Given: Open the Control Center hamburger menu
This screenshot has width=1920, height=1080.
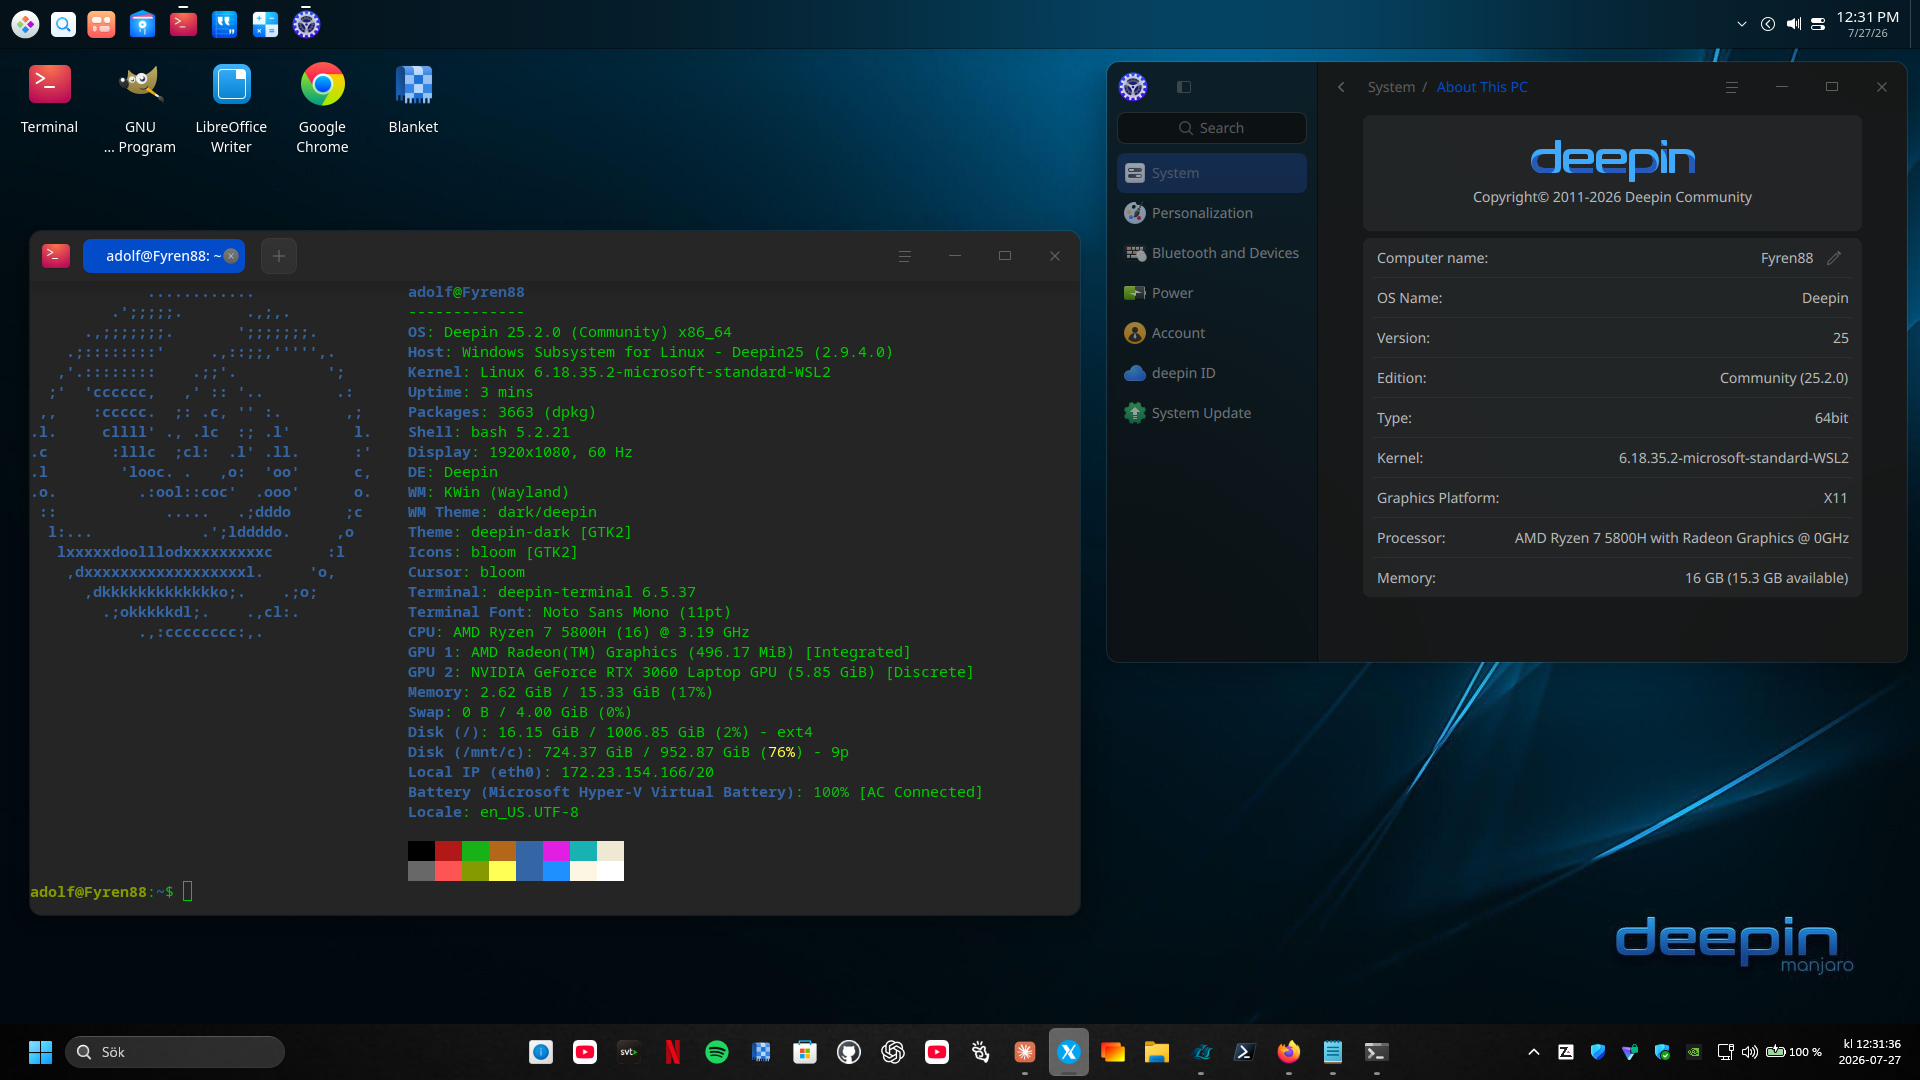Looking at the screenshot, I should pos(1732,87).
